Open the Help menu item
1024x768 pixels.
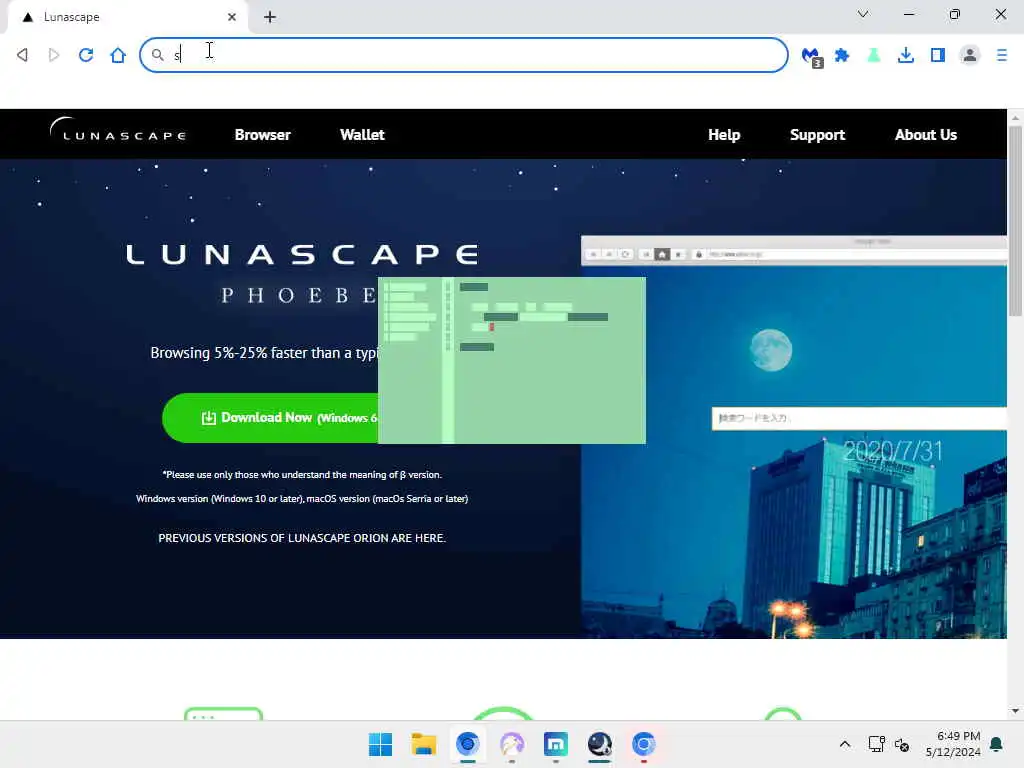(724, 135)
